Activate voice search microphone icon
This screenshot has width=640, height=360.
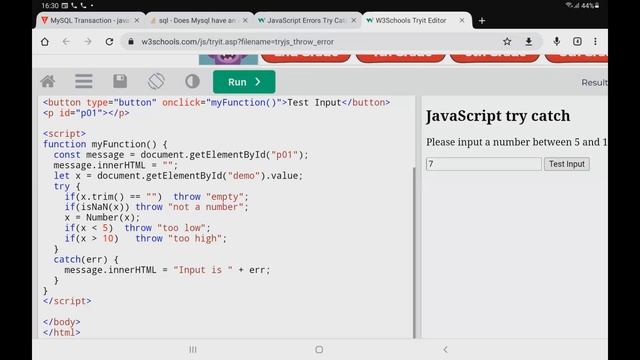click(556, 41)
